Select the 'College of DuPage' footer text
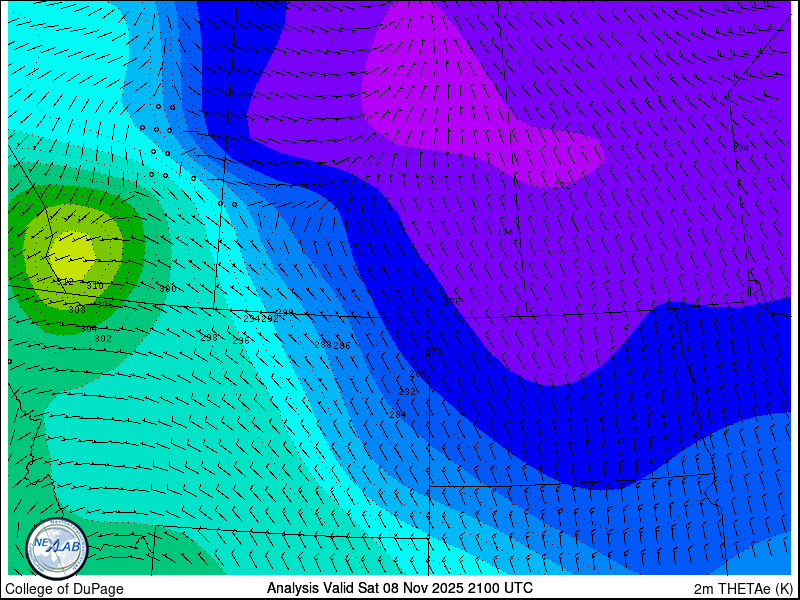Screen dimensions: 800x600 (64, 589)
